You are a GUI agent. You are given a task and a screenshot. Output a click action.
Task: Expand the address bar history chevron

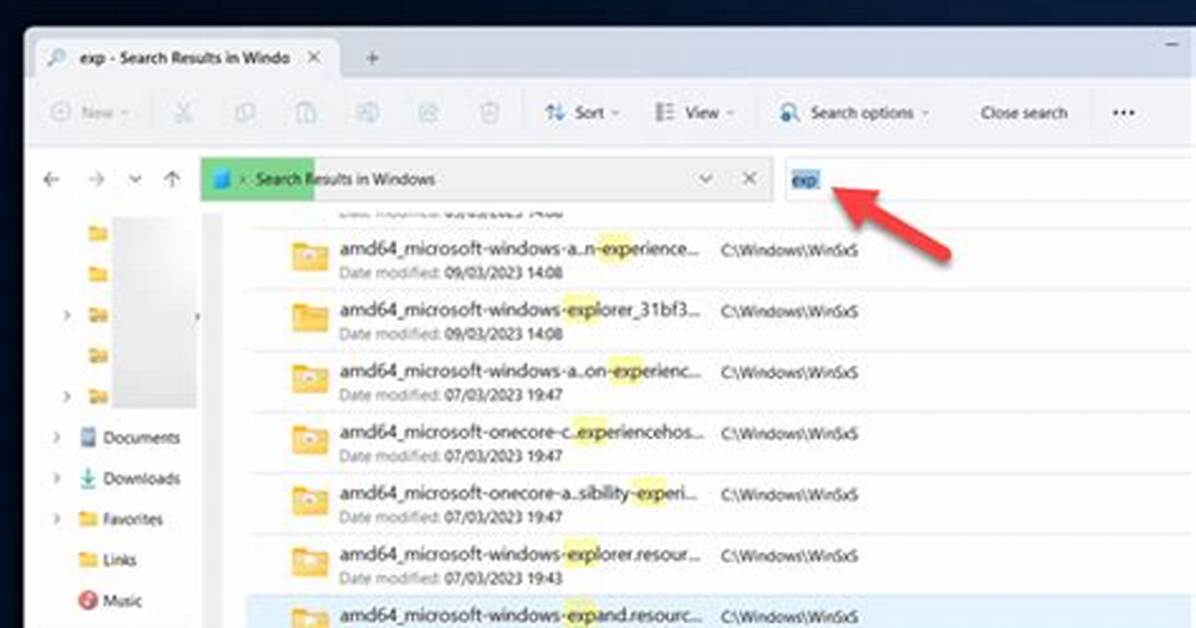(x=706, y=179)
